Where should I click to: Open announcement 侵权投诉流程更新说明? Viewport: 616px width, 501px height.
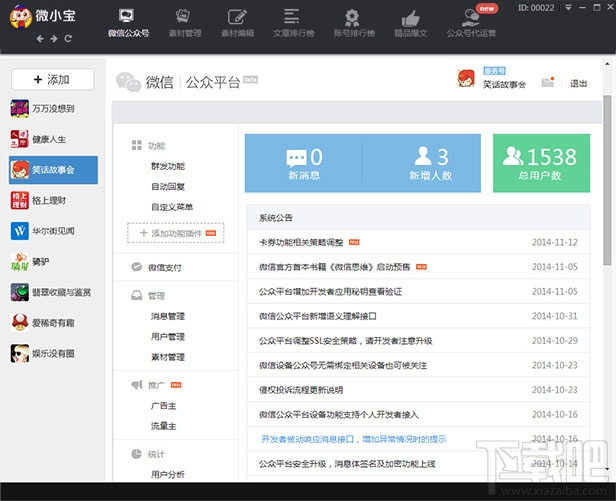(301, 390)
